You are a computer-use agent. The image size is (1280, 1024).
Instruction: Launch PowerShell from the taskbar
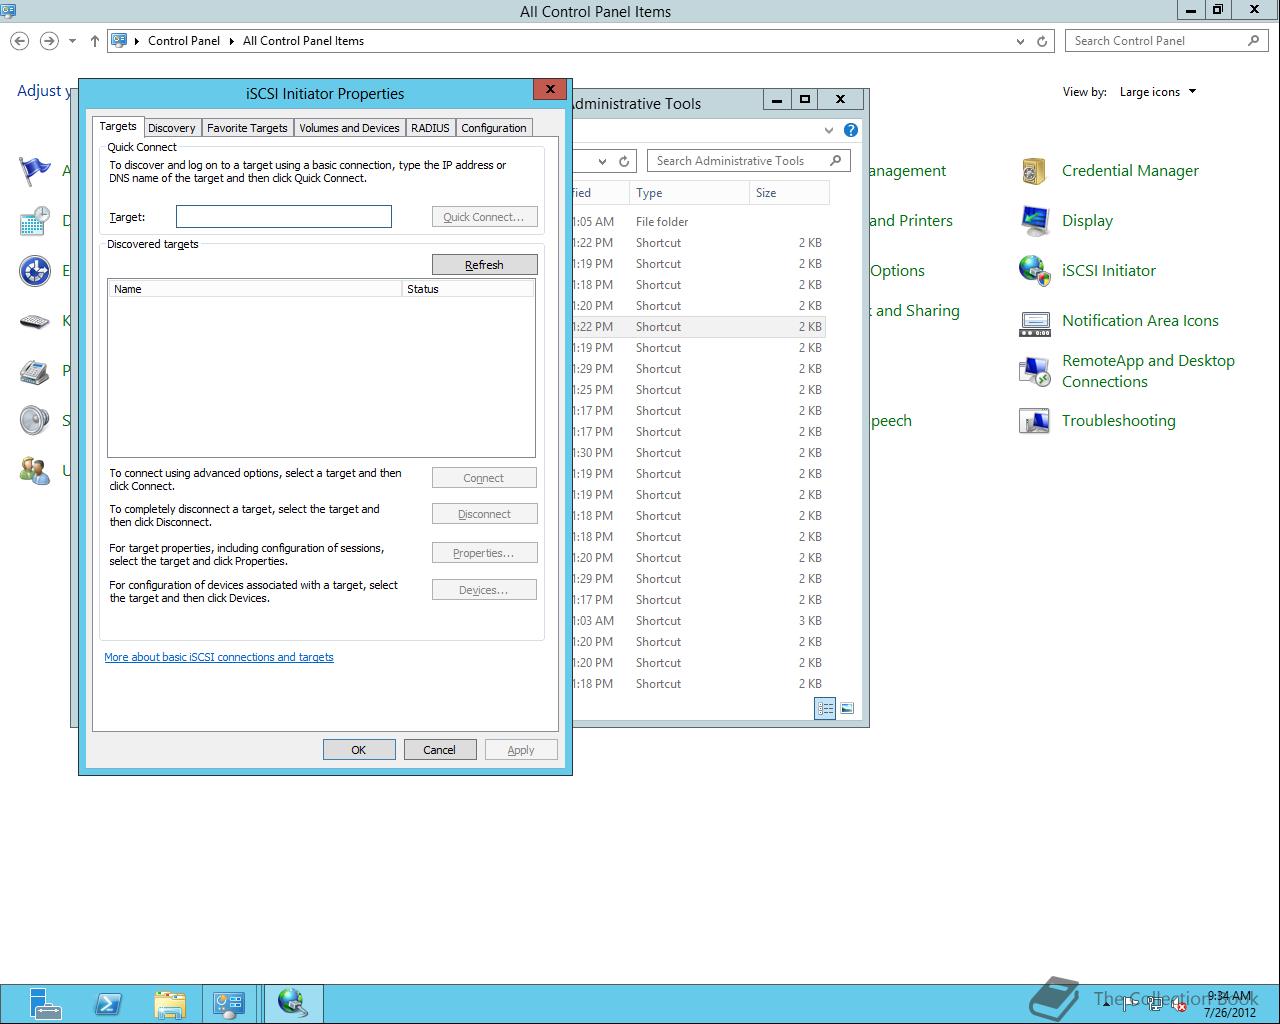click(x=108, y=1003)
